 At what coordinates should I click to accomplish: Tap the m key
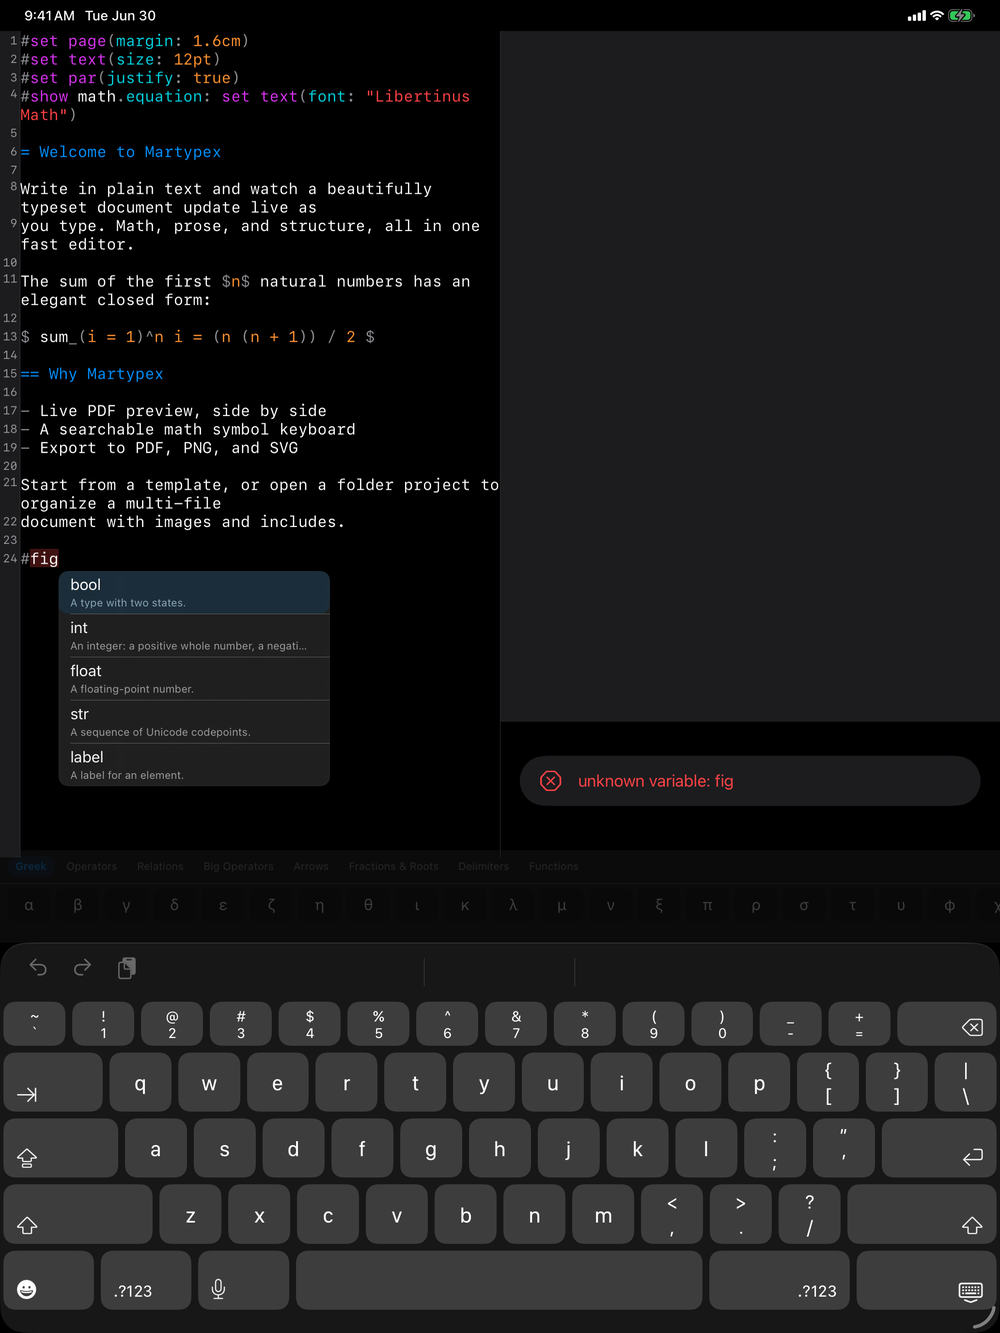click(x=603, y=1215)
